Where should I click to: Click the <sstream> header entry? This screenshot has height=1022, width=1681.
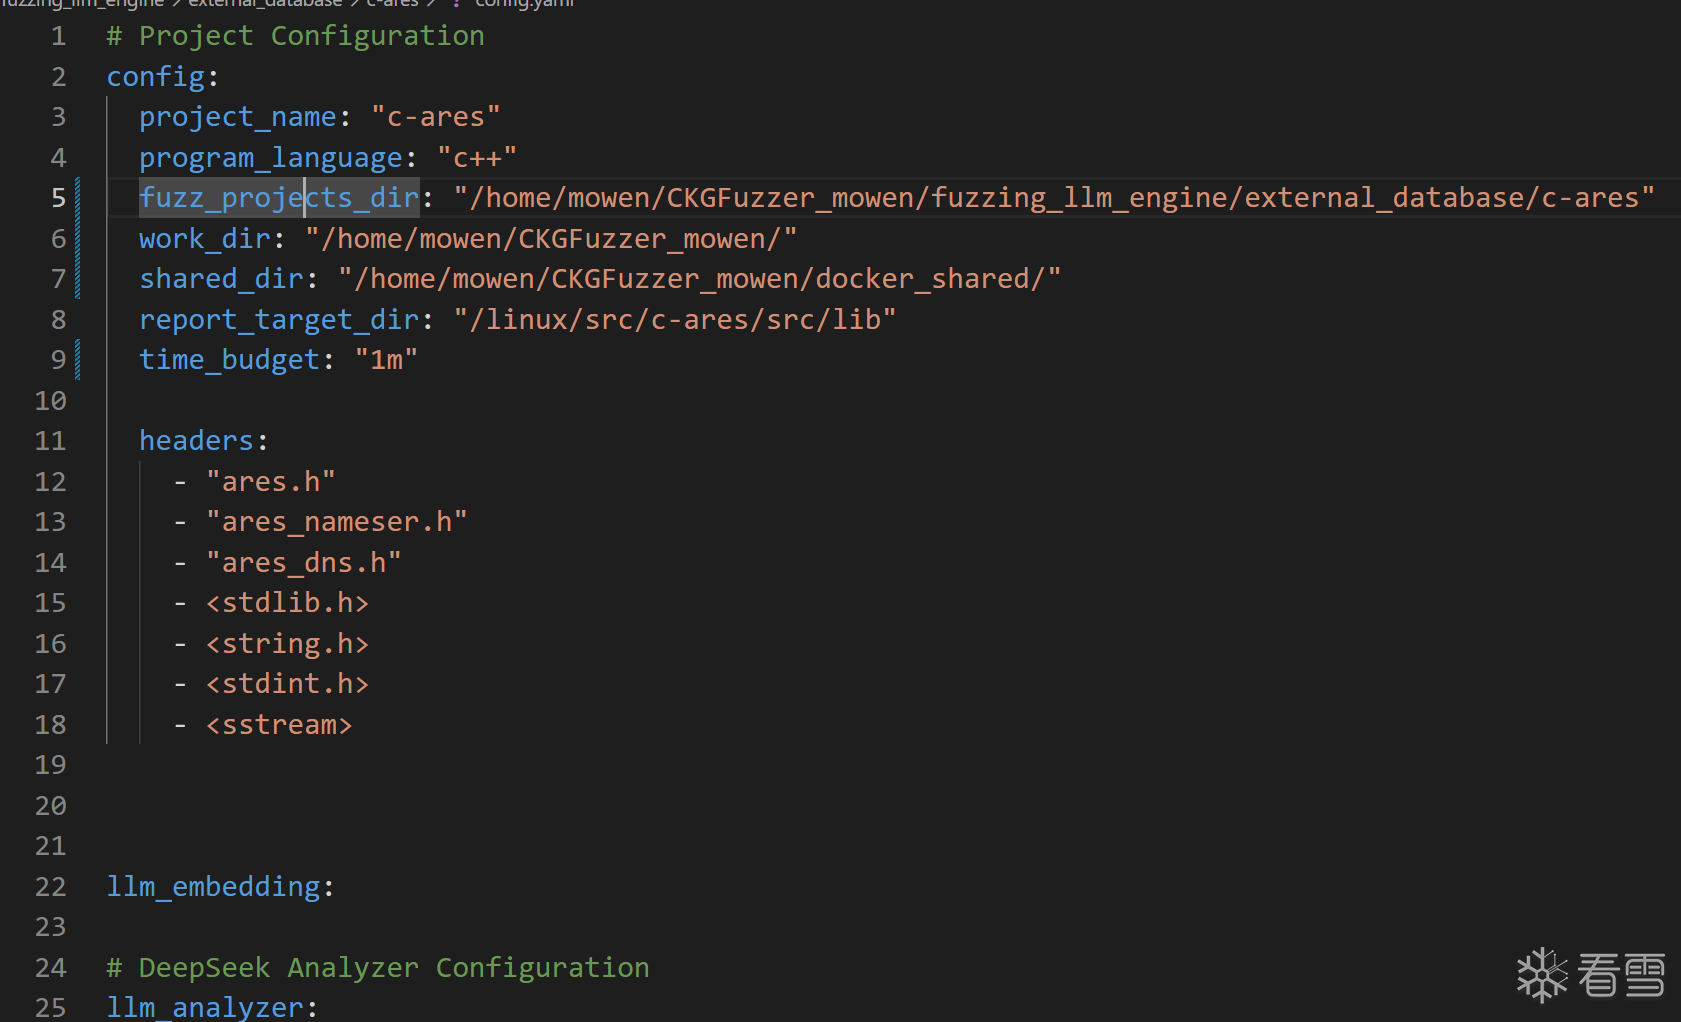[279, 725]
